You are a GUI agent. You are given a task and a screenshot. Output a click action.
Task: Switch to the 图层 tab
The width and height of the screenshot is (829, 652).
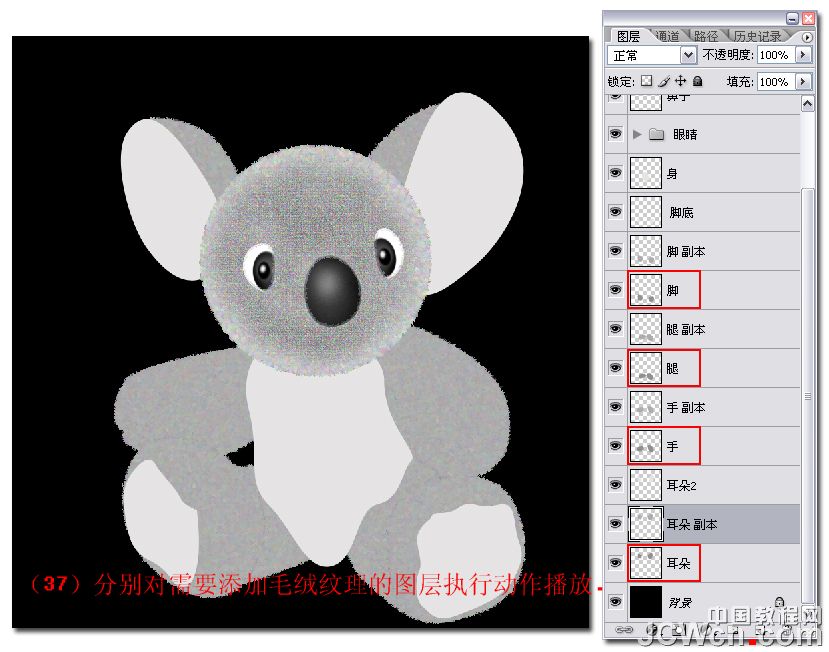click(628, 36)
